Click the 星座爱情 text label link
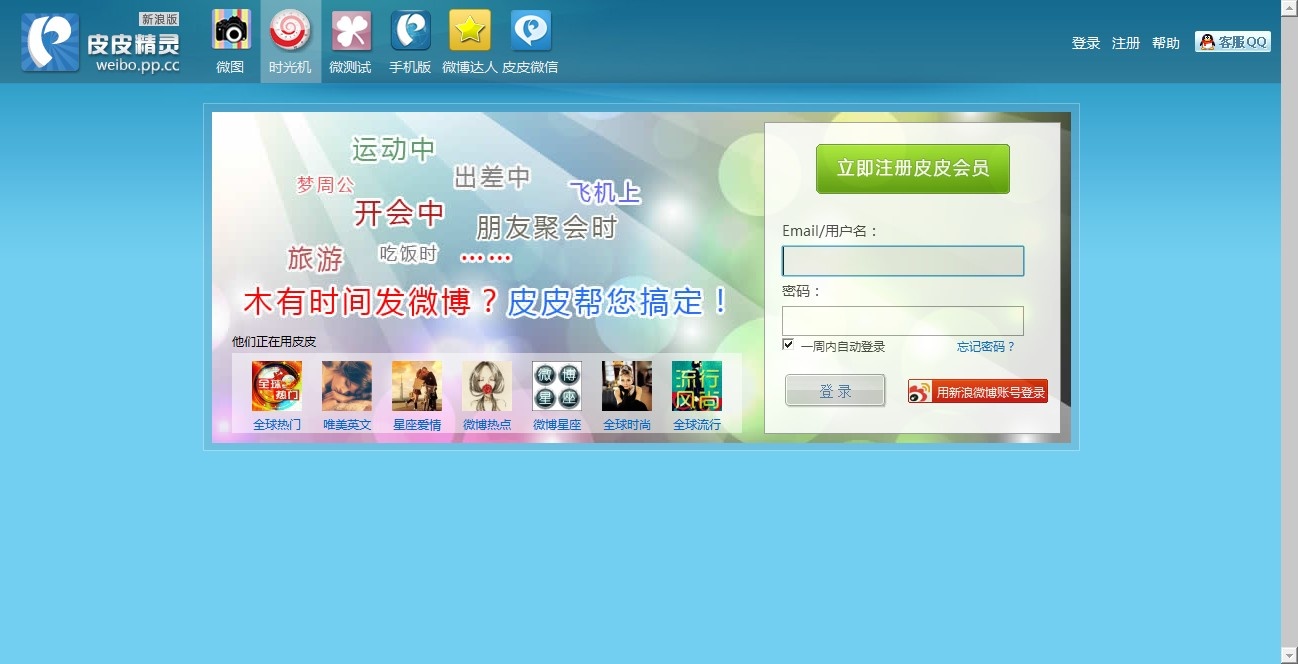 coord(417,425)
